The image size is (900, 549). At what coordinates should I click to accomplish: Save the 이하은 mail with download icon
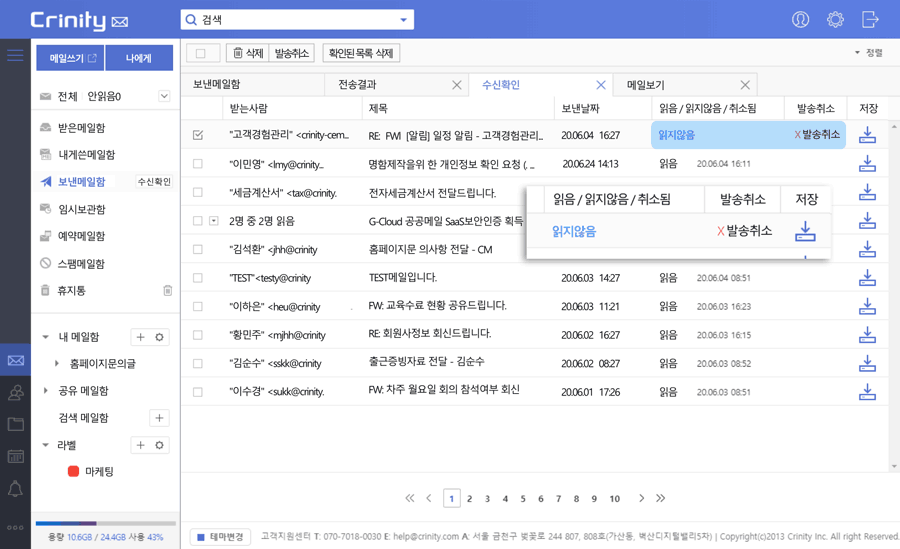[867, 306]
